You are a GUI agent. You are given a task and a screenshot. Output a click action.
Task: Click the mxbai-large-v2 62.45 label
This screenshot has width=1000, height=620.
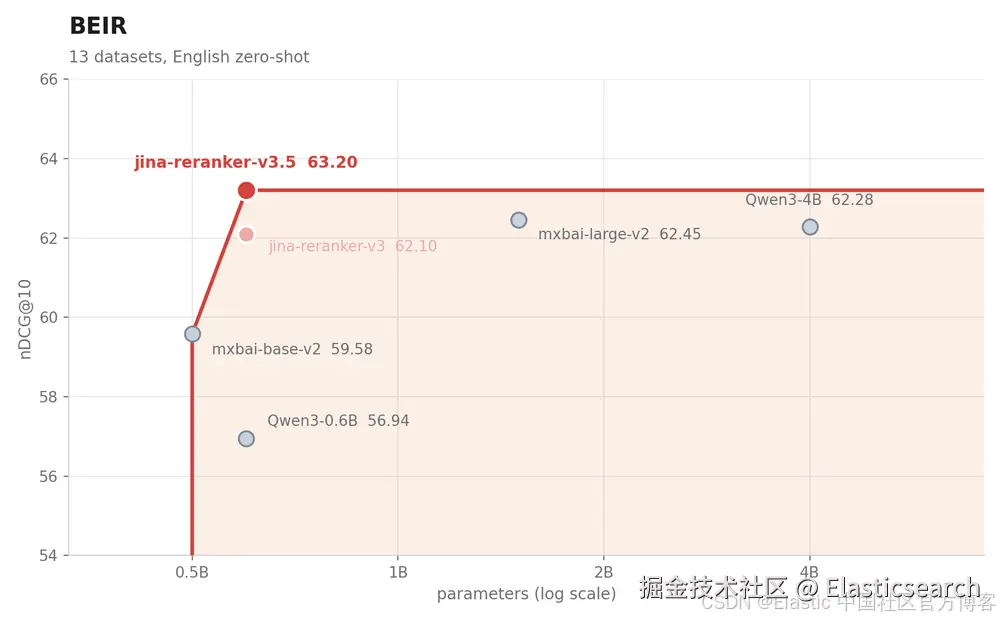pyautogui.click(x=619, y=234)
